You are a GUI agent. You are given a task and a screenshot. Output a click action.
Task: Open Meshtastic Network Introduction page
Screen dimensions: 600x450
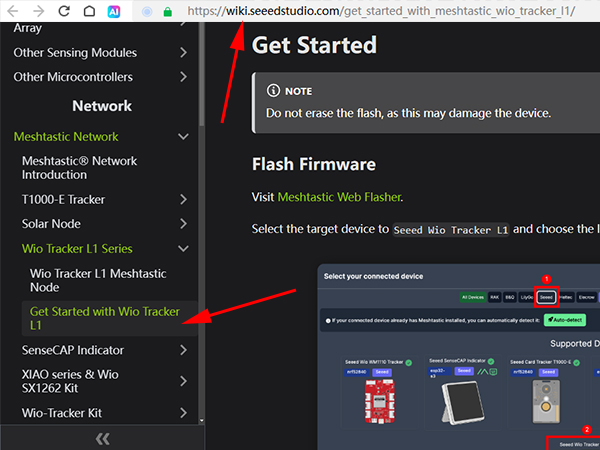[79, 167]
